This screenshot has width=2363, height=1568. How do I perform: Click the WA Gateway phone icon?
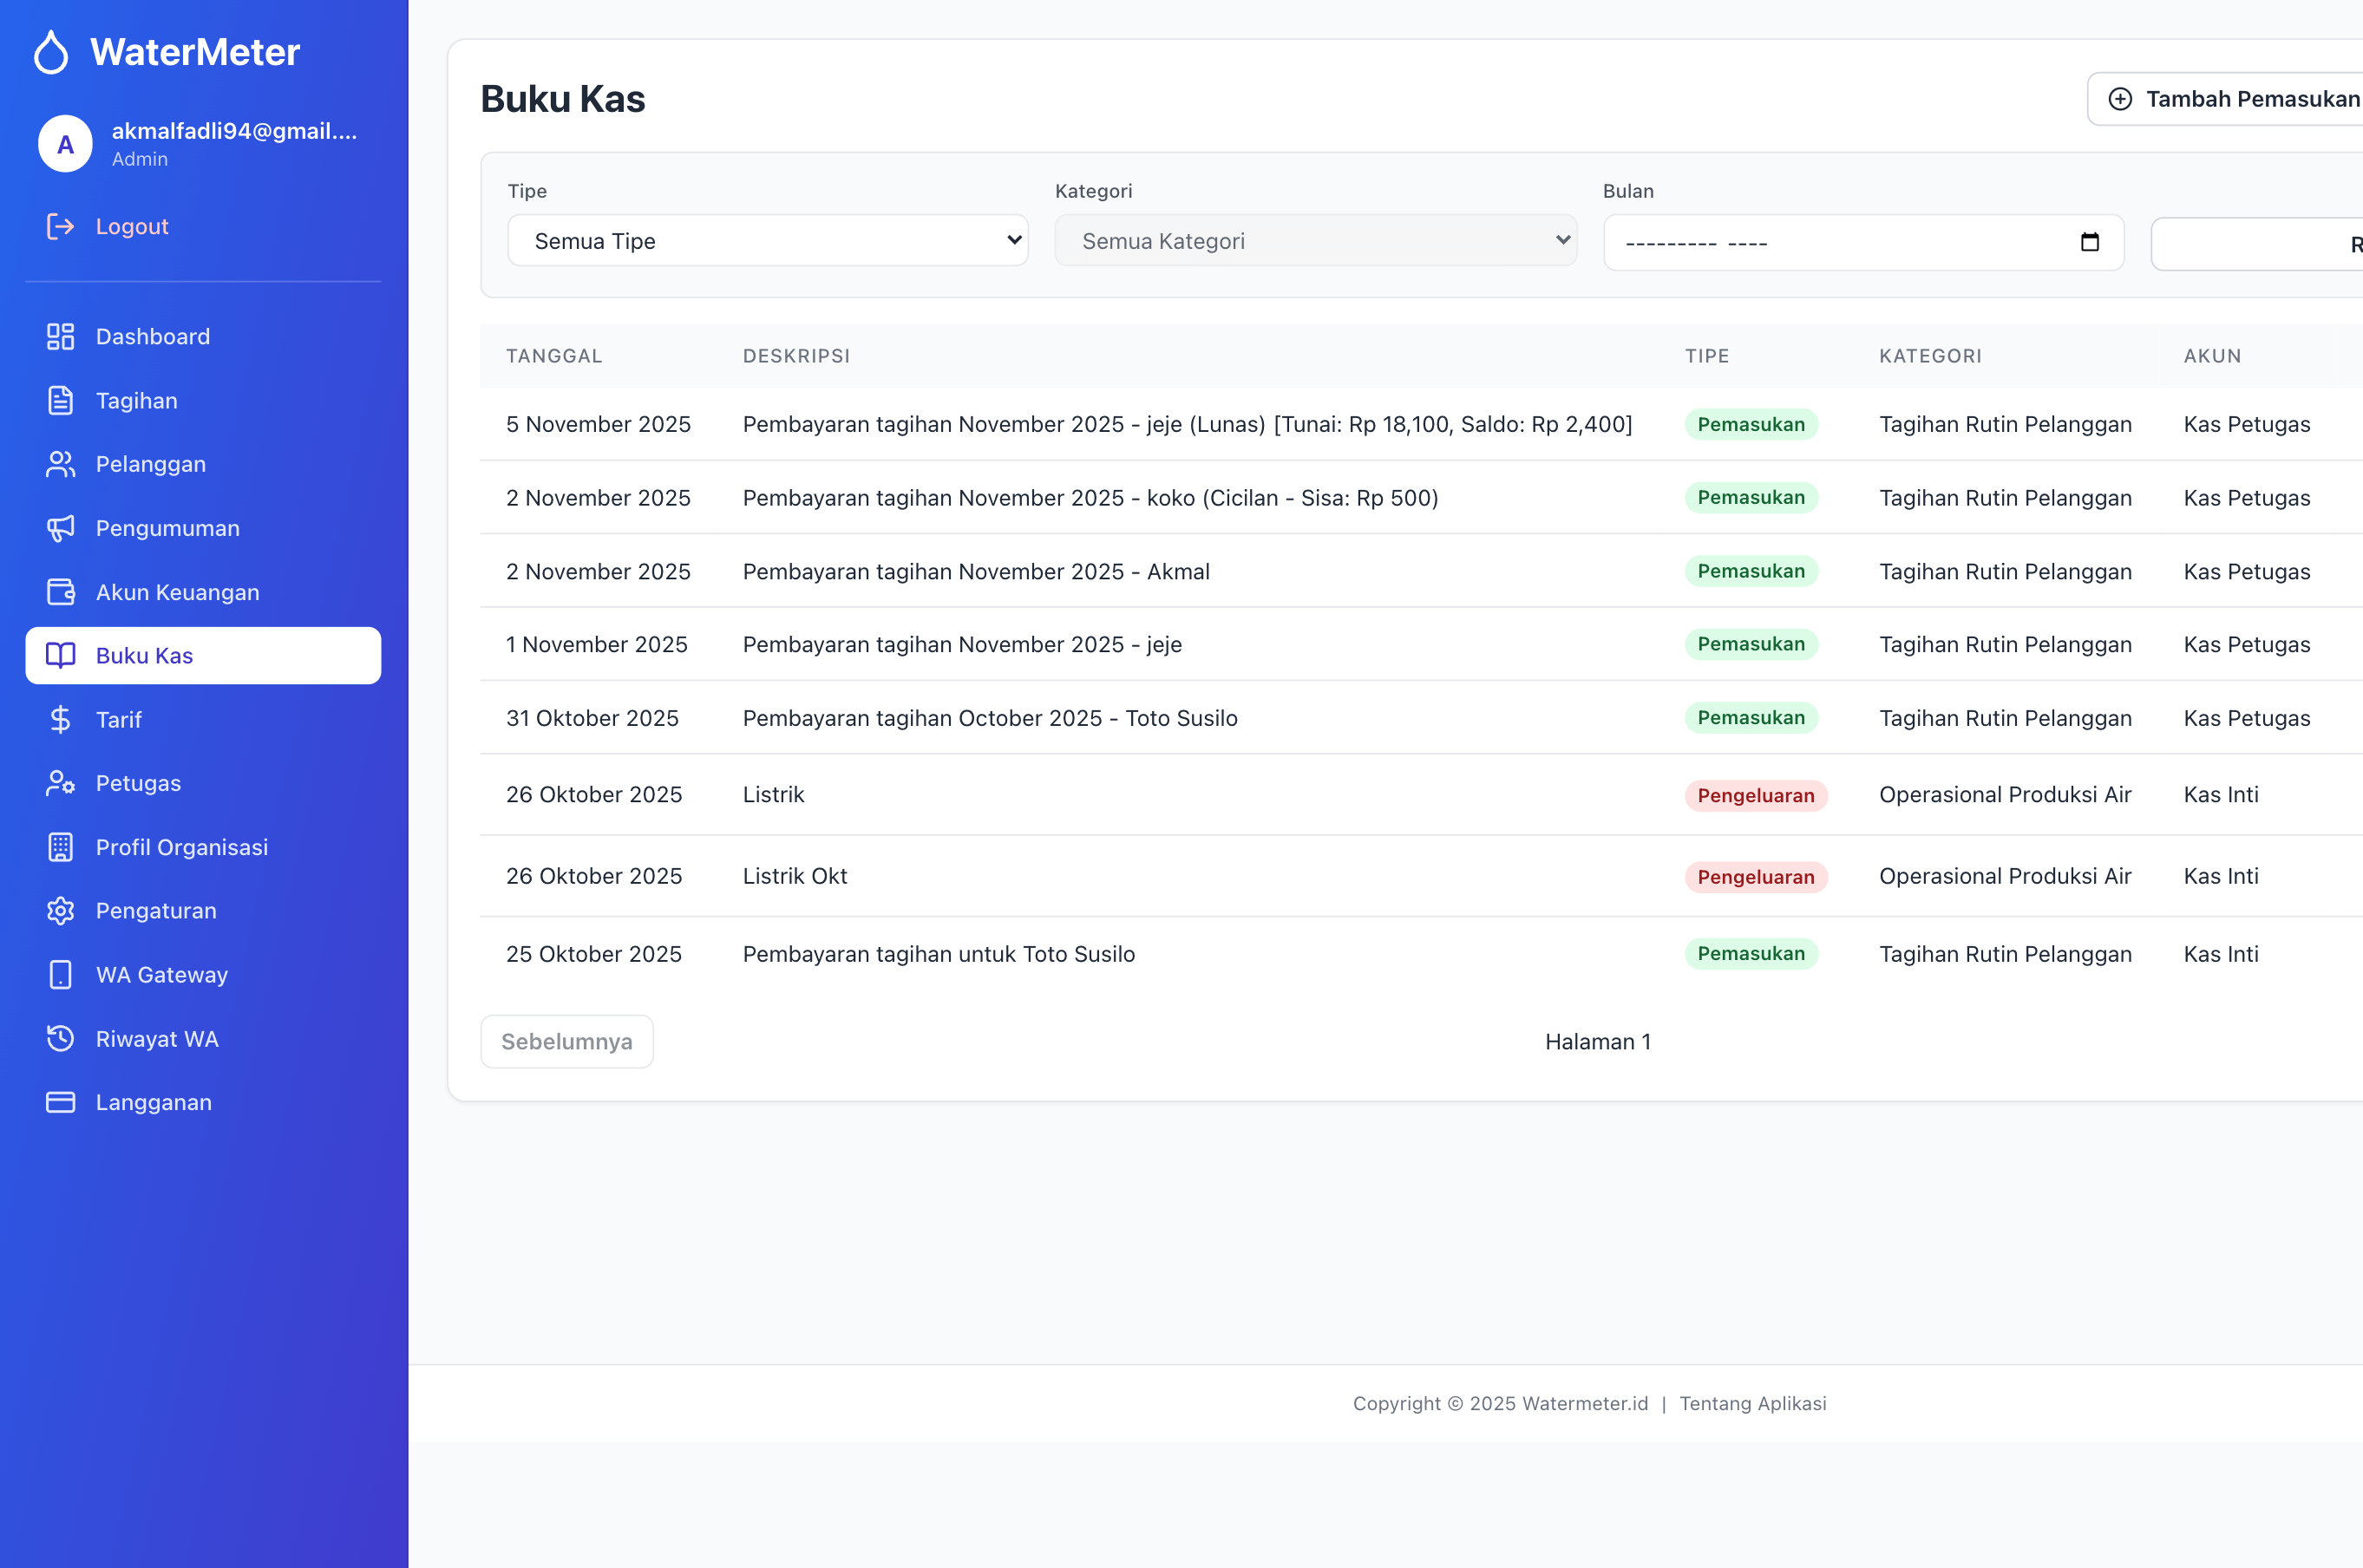pyautogui.click(x=60, y=974)
